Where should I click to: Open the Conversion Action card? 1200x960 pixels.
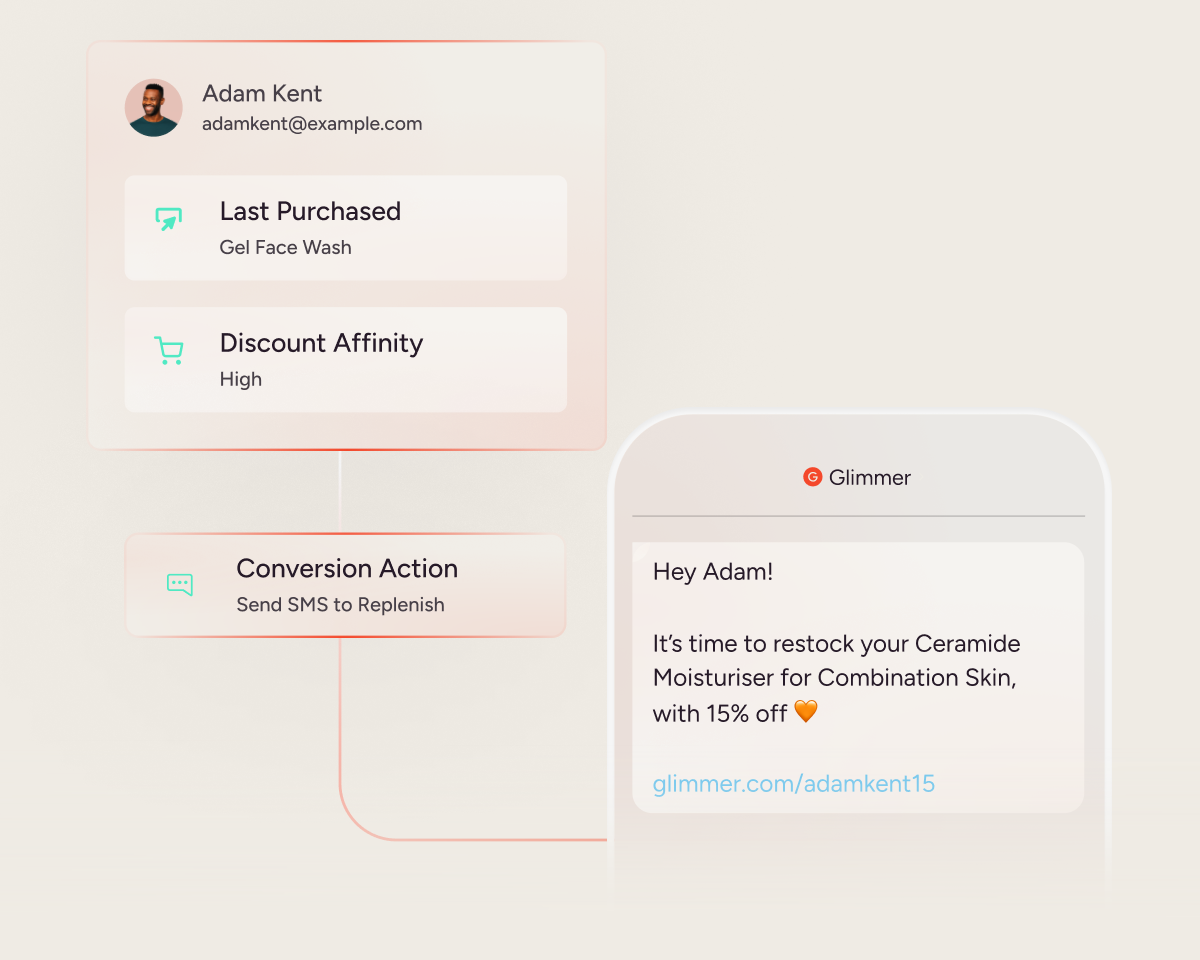click(346, 585)
